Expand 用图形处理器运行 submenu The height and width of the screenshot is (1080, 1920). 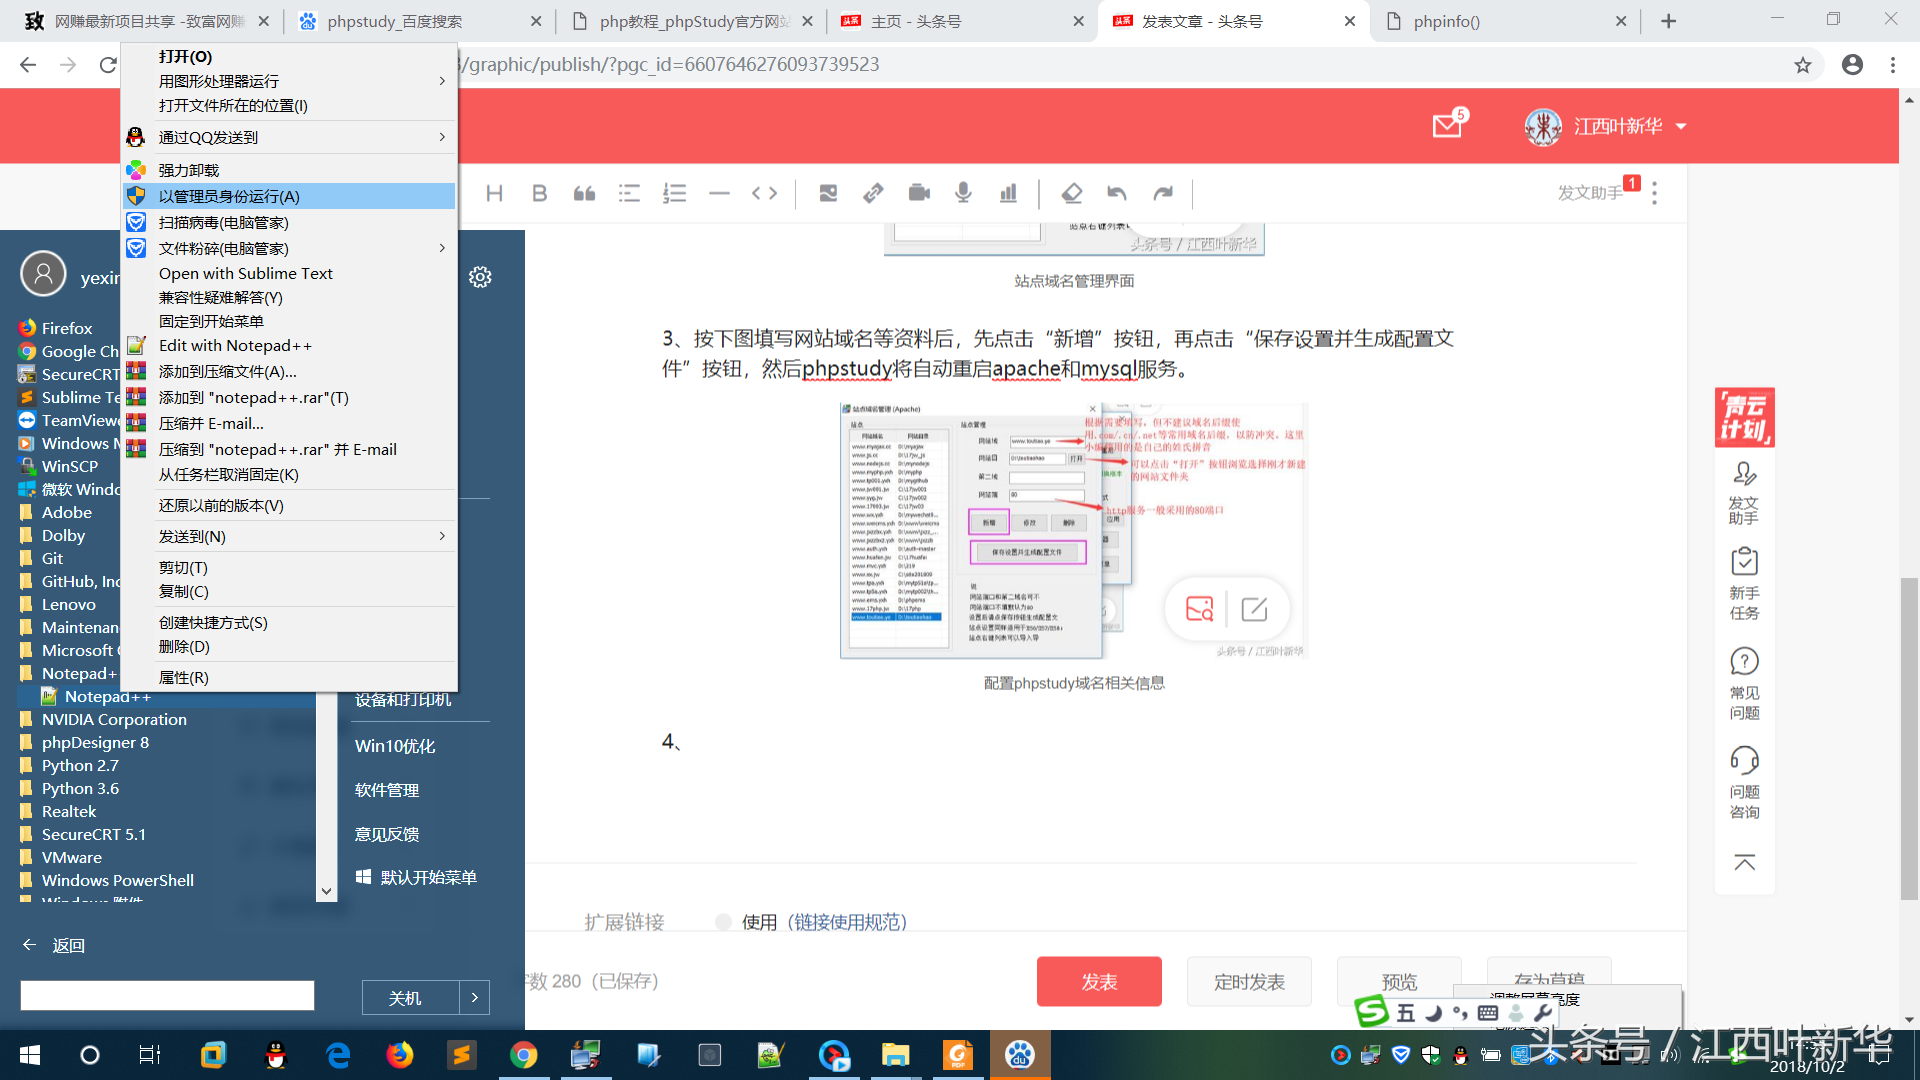click(x=288, y=81)
